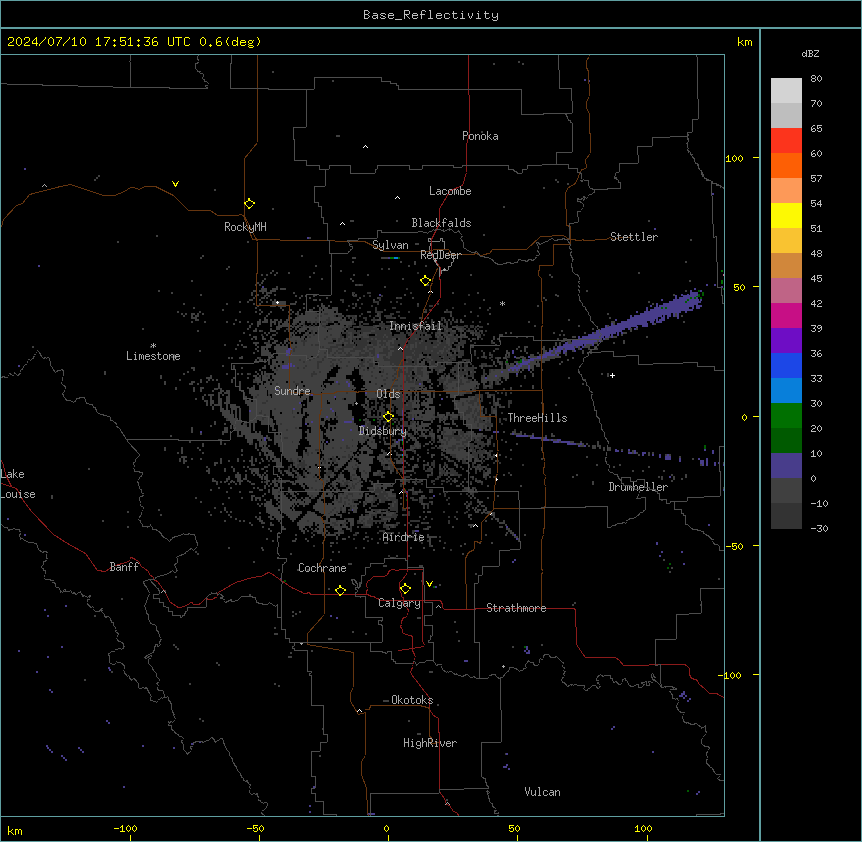
Task: Click the -30 value on the dBZ scale
Action: pyautogui.click(x=819, y=528)
